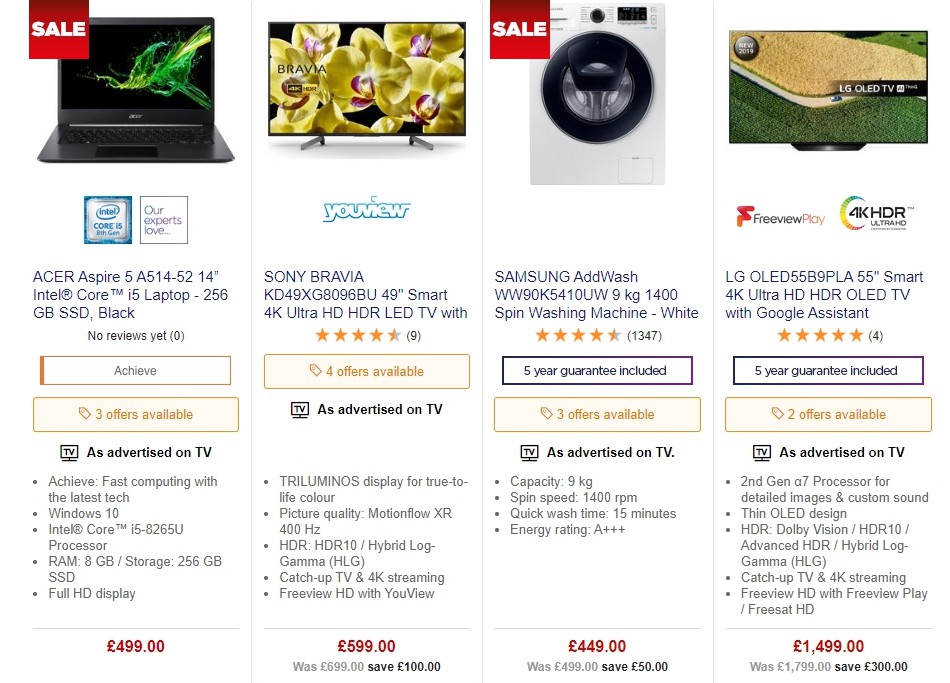
Task: Expand "3 offers available" for Acer laptop
Action: (135, 414)
